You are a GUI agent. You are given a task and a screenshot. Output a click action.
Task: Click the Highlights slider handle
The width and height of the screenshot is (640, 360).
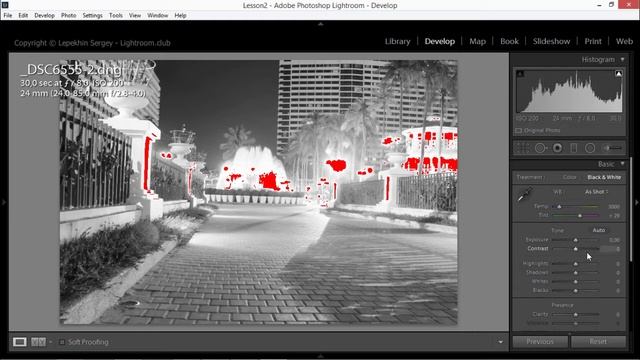576,264
